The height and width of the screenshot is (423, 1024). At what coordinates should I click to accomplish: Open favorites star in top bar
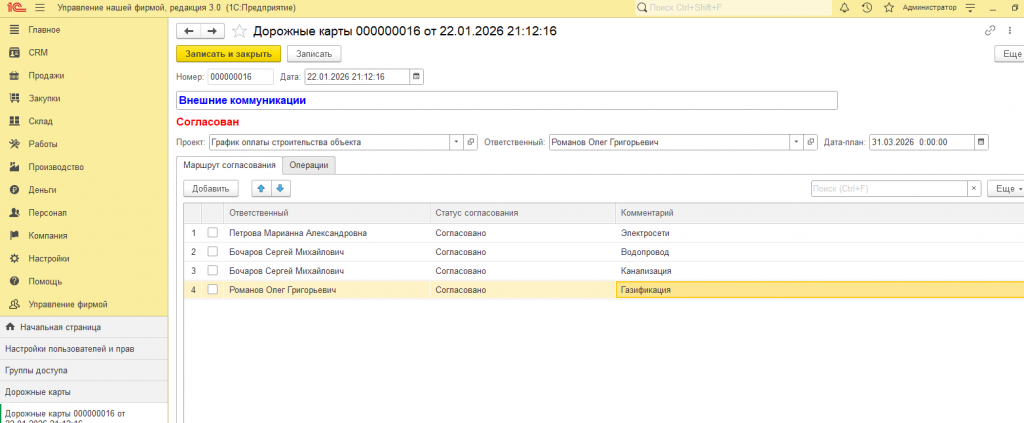pos(889,8)
